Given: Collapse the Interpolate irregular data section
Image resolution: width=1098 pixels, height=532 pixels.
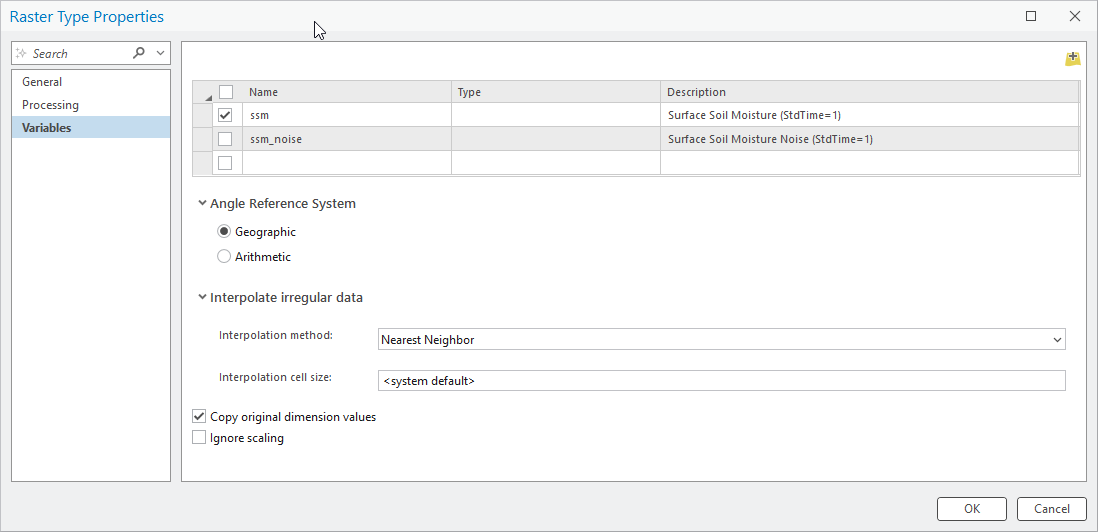Looking at the screenshot, I should 203,298.
